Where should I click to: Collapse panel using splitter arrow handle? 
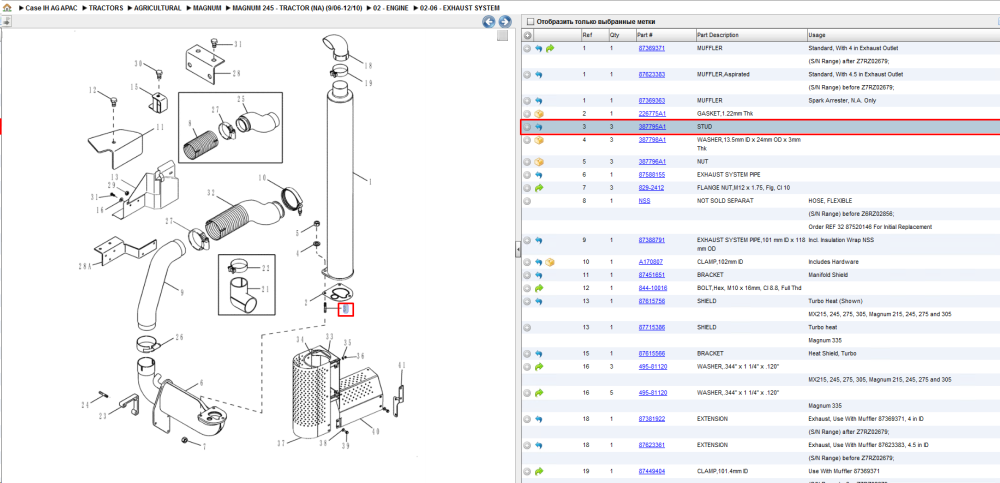point(518,250)
